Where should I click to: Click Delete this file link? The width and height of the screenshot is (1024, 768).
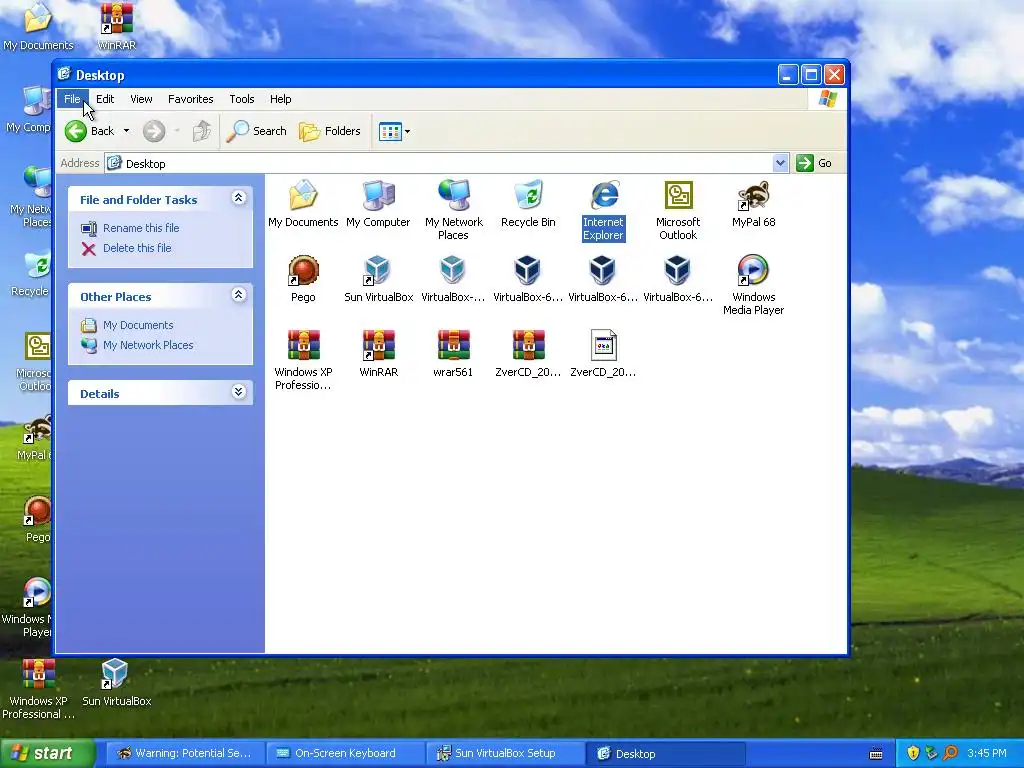coord(136,248)
